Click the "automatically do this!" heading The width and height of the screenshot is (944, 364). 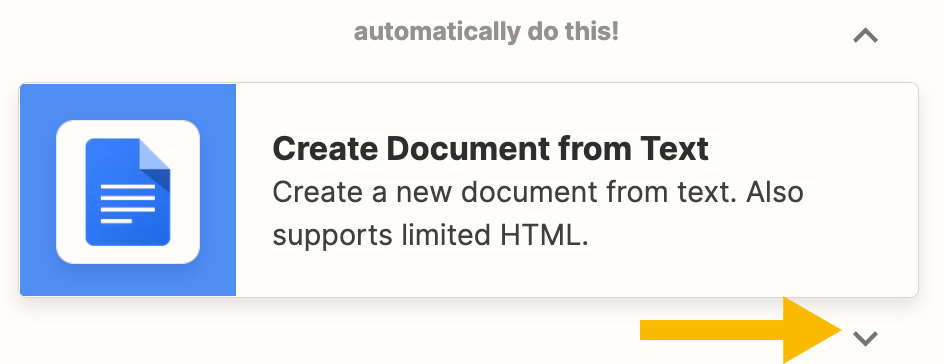tap(486, 31)
